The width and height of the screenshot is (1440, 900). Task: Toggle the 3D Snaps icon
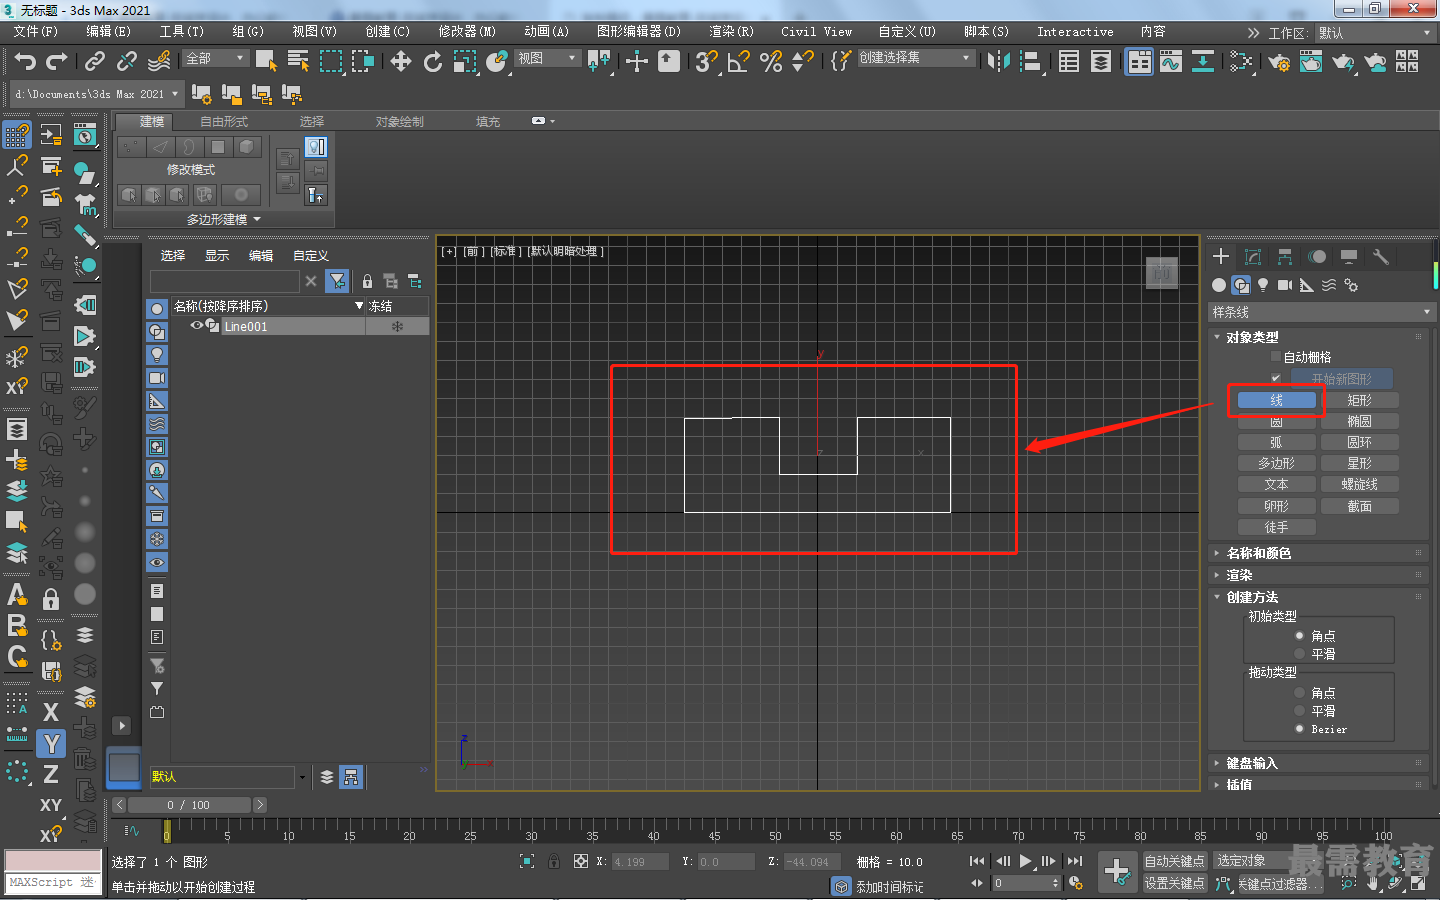pos(706,62)
